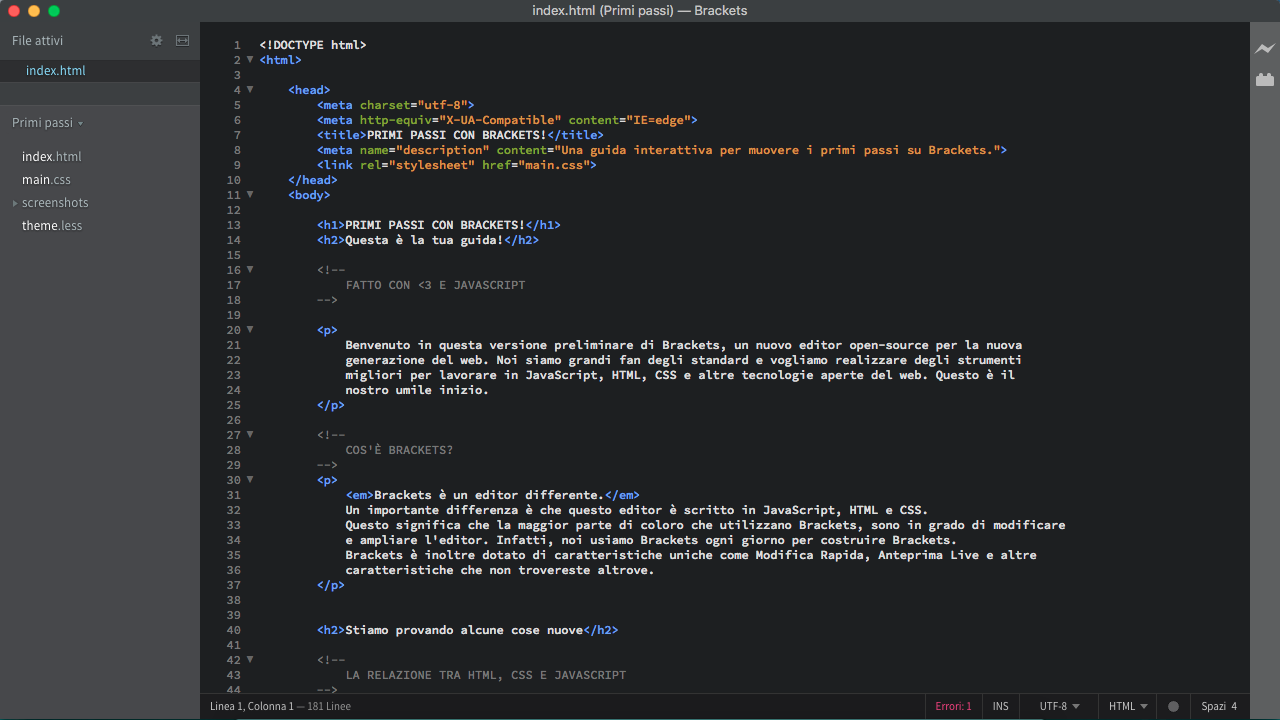Click the red macOS close button
The width and height of the screenshot is (1280, 720).
[14, 11]
